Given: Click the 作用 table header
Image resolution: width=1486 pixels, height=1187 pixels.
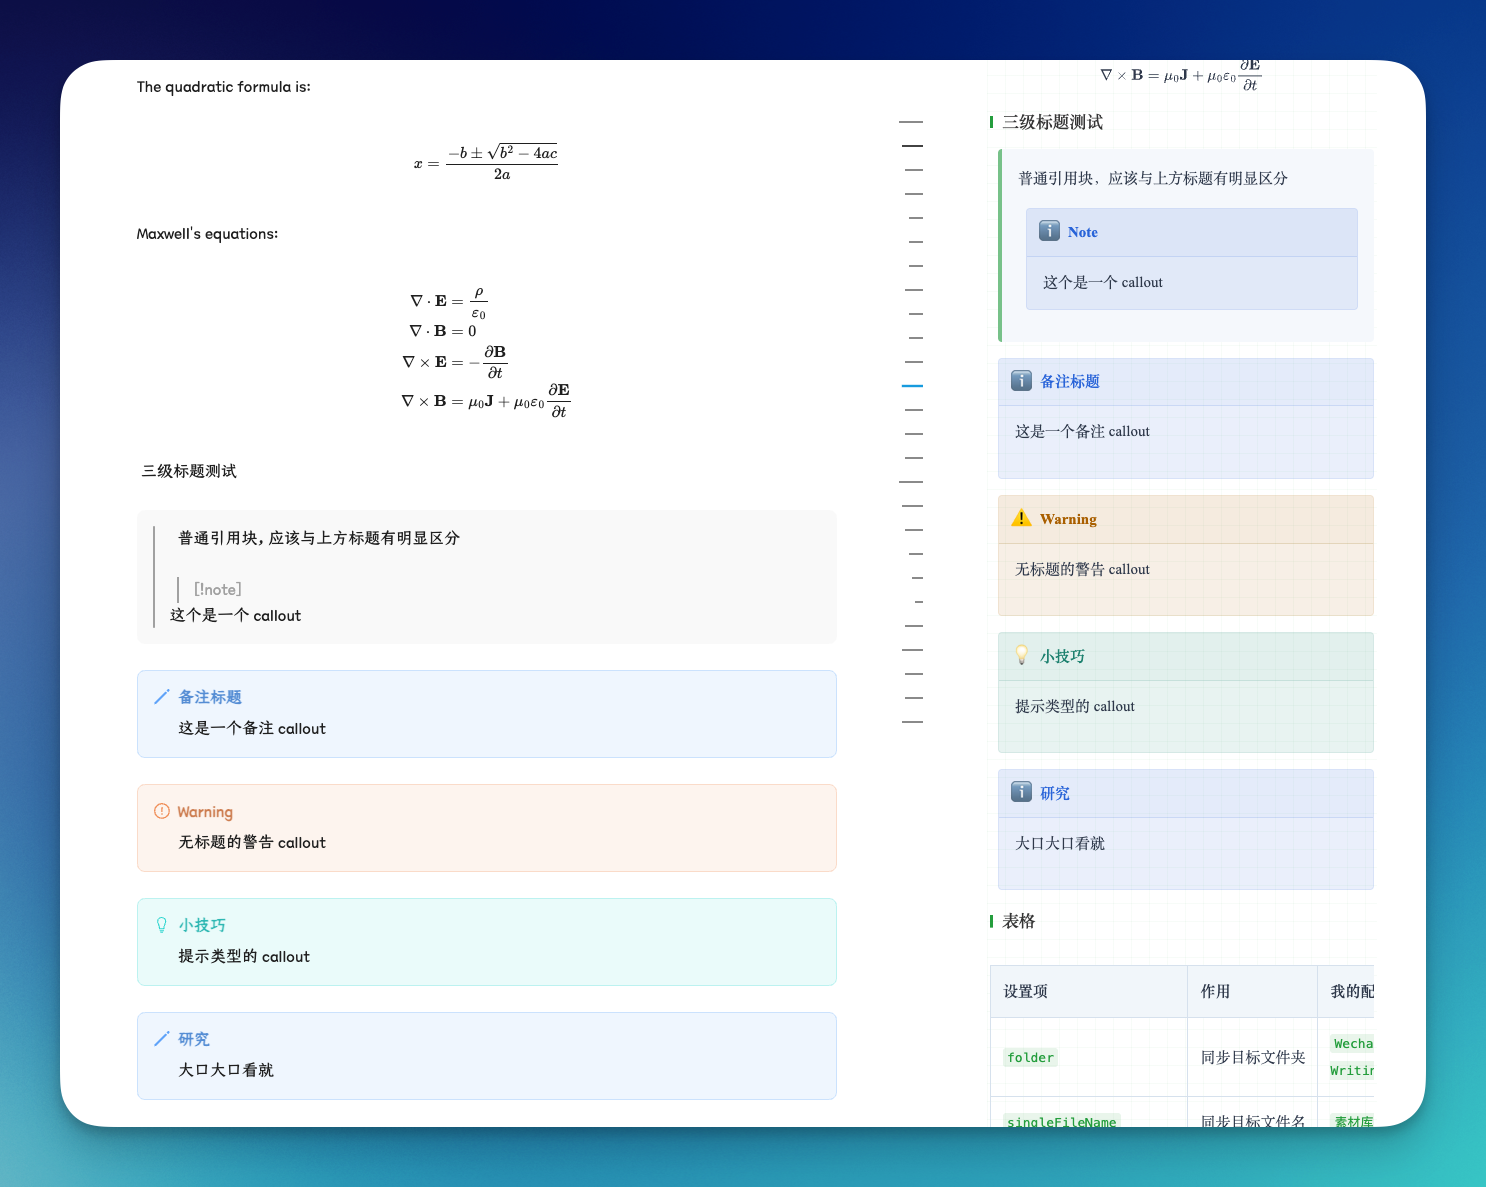Looking at the screenshot, I should point(1216,991).
